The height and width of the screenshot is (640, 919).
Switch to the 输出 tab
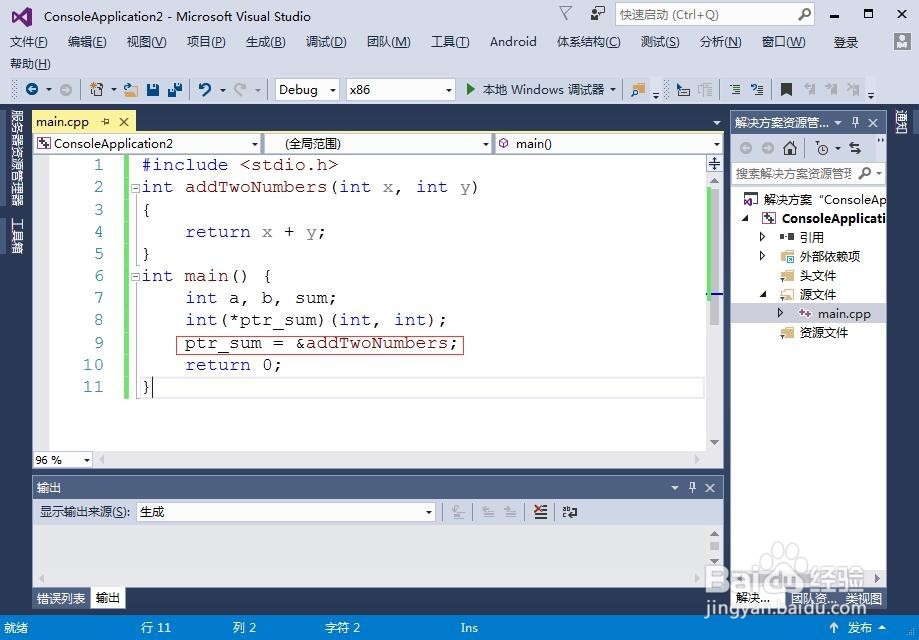point(108,598)
